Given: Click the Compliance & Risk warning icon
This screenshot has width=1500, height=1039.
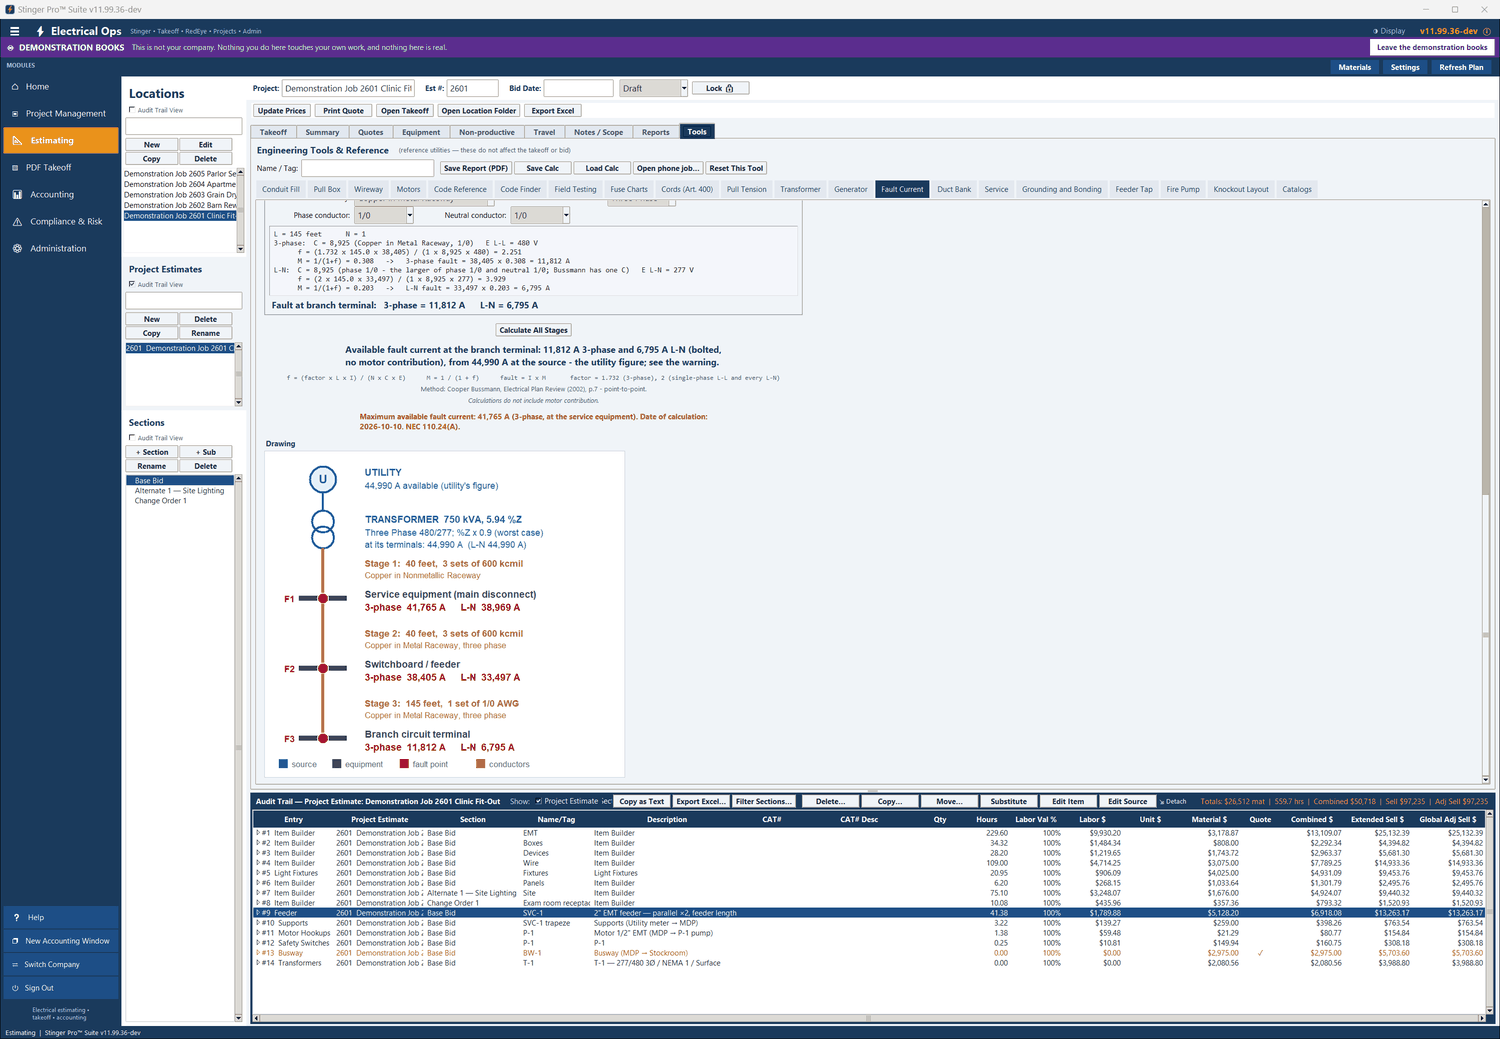Looking at the screenshot, I should coord(17,222).
